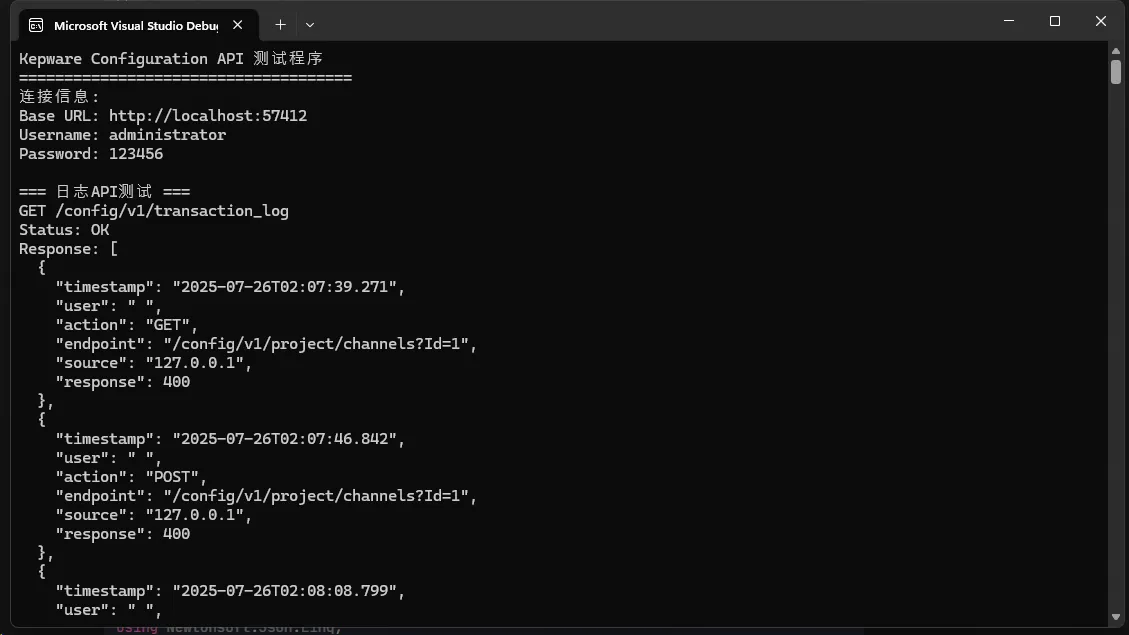Click the http://localhost:57412 base URL
Viewport: 1129px width, 635px height.
207,116
